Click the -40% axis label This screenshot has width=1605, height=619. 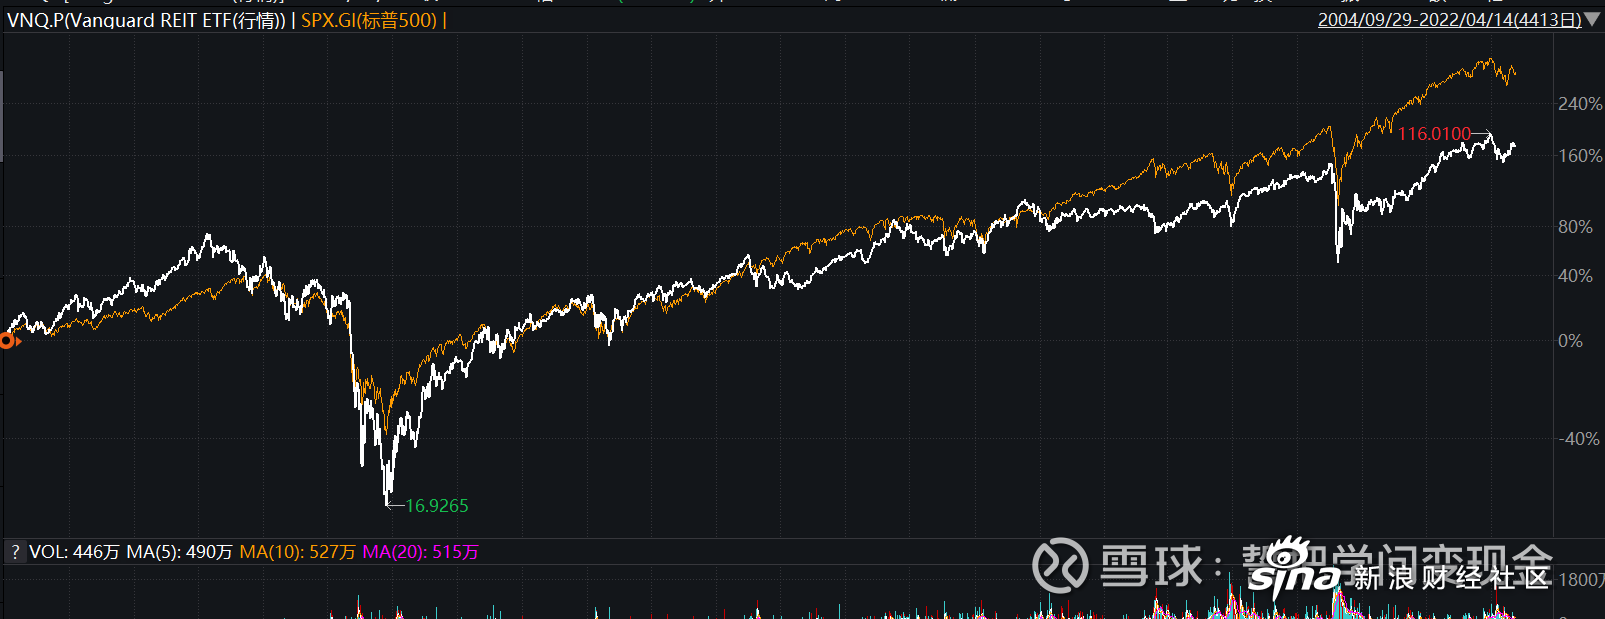tap(1579, 439)
